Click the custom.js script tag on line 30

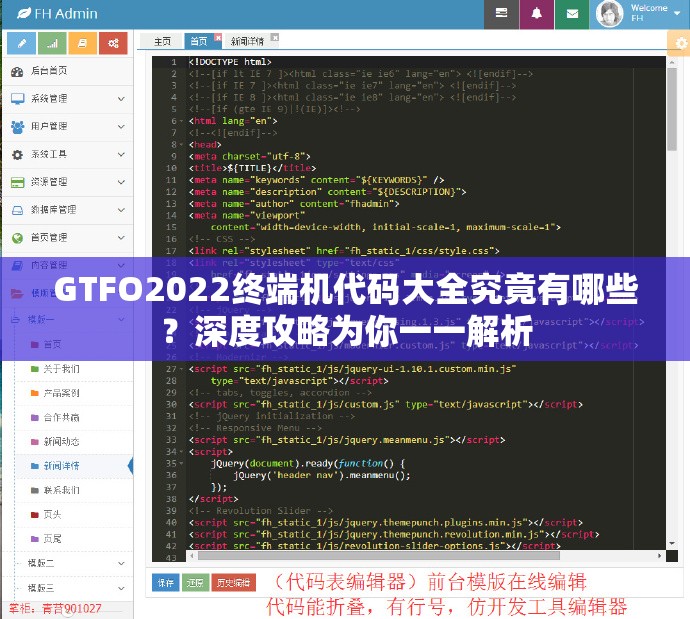[x=385, y=404]
